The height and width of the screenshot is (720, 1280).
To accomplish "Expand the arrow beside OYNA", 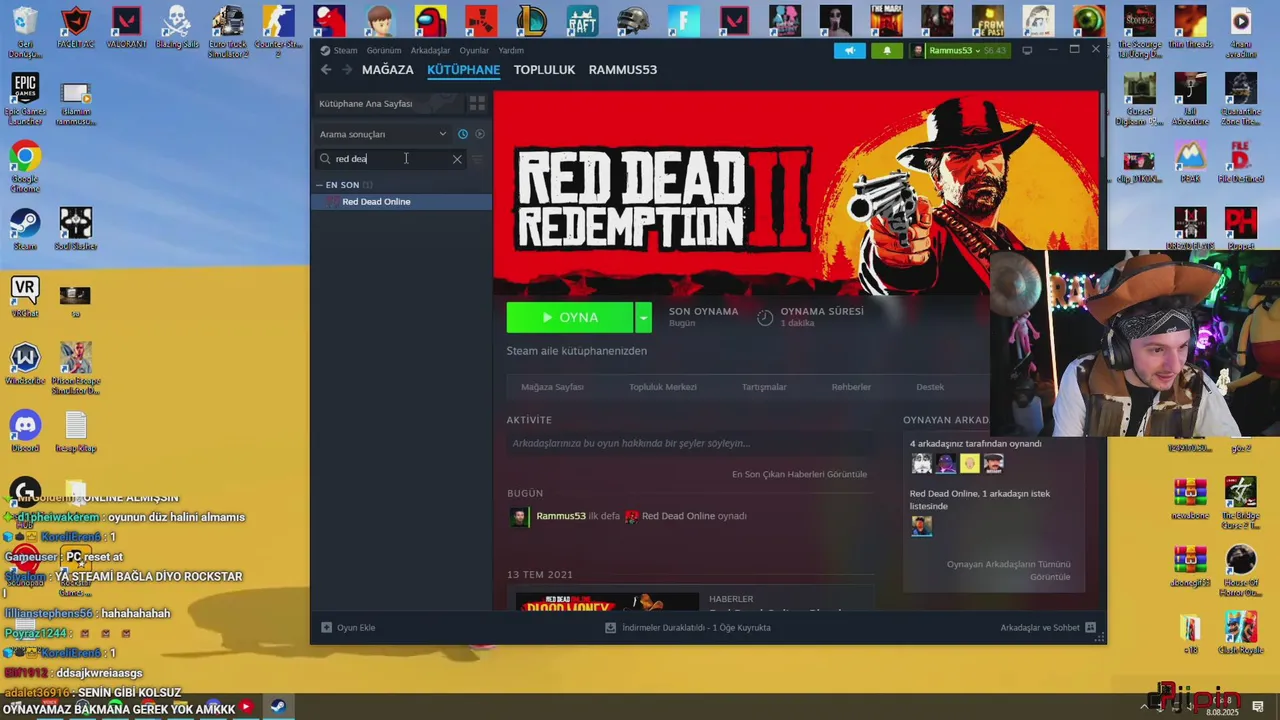I will [643, 317].
